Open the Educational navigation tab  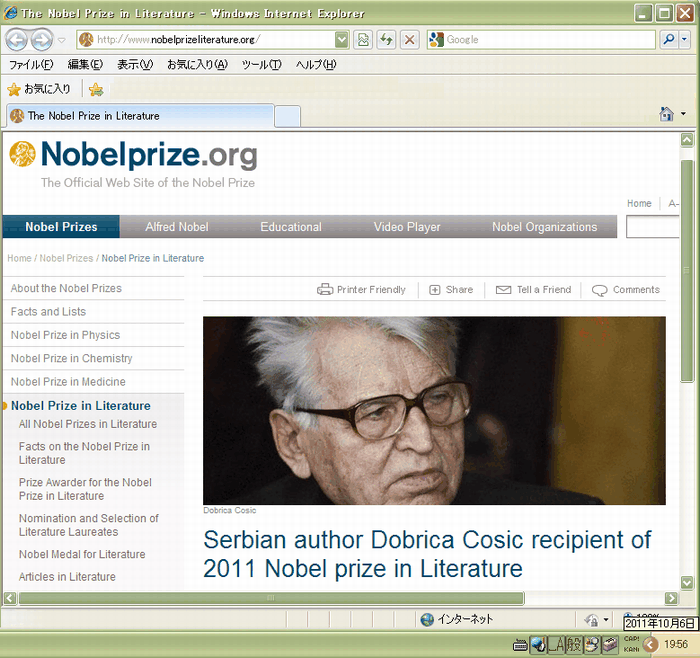[x=291, y=227]
